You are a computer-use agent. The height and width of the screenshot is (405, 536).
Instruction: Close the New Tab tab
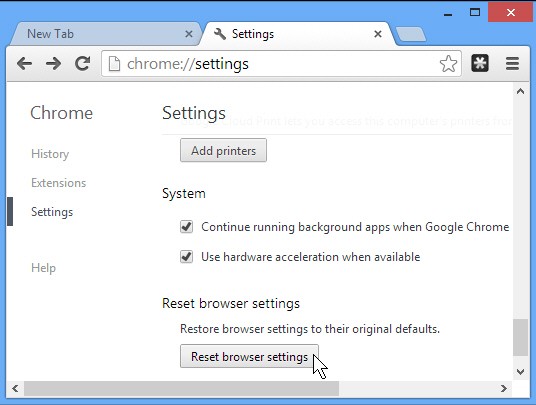tap(189, 34)
